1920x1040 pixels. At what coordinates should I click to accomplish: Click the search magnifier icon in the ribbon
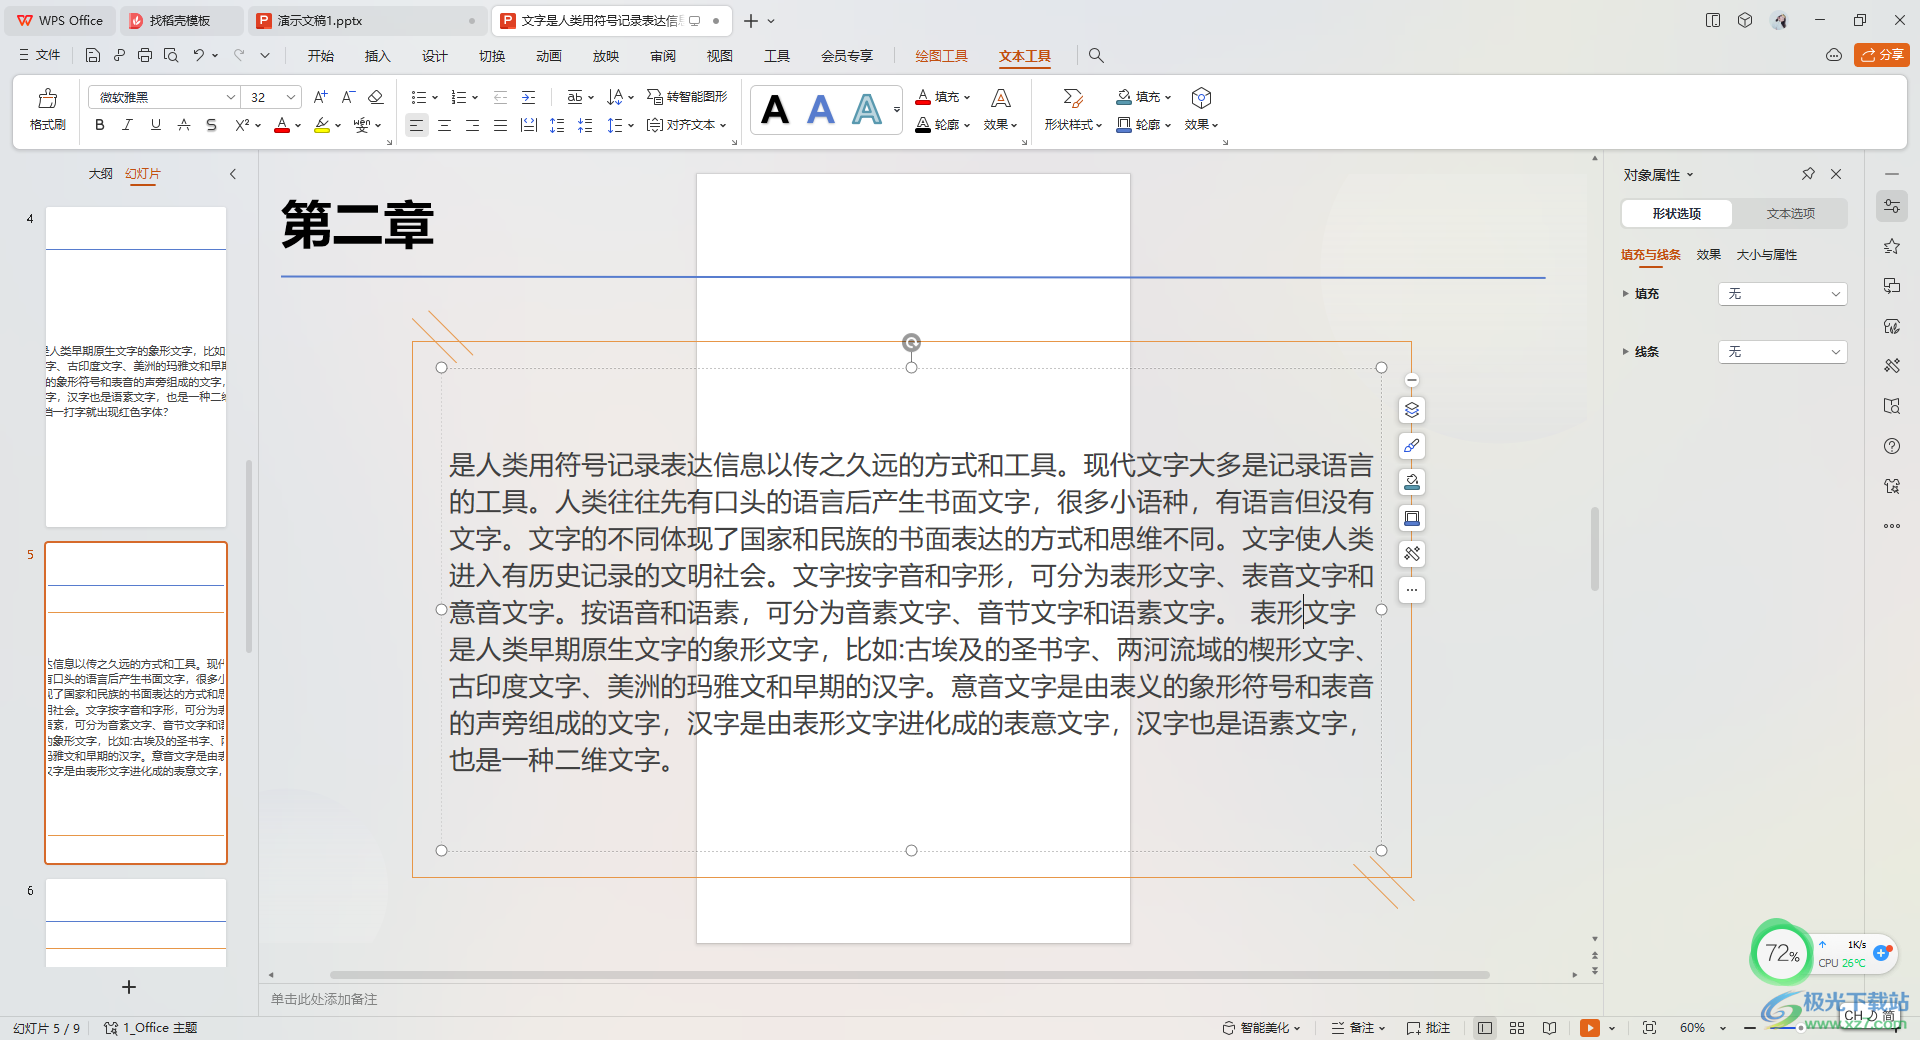pyautogui.click(x=1096, y=56)
